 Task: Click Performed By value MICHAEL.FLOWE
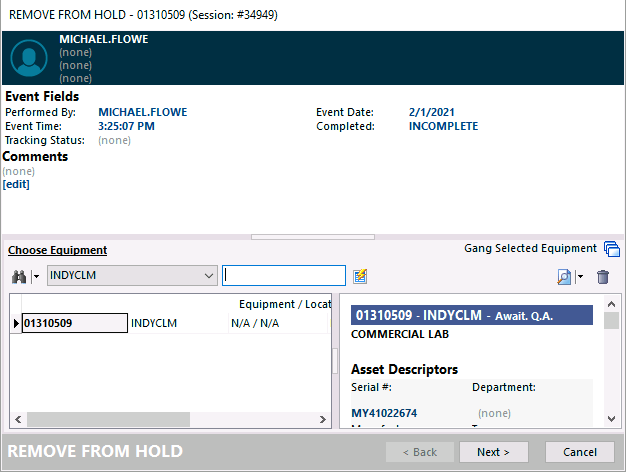point(143,112)
